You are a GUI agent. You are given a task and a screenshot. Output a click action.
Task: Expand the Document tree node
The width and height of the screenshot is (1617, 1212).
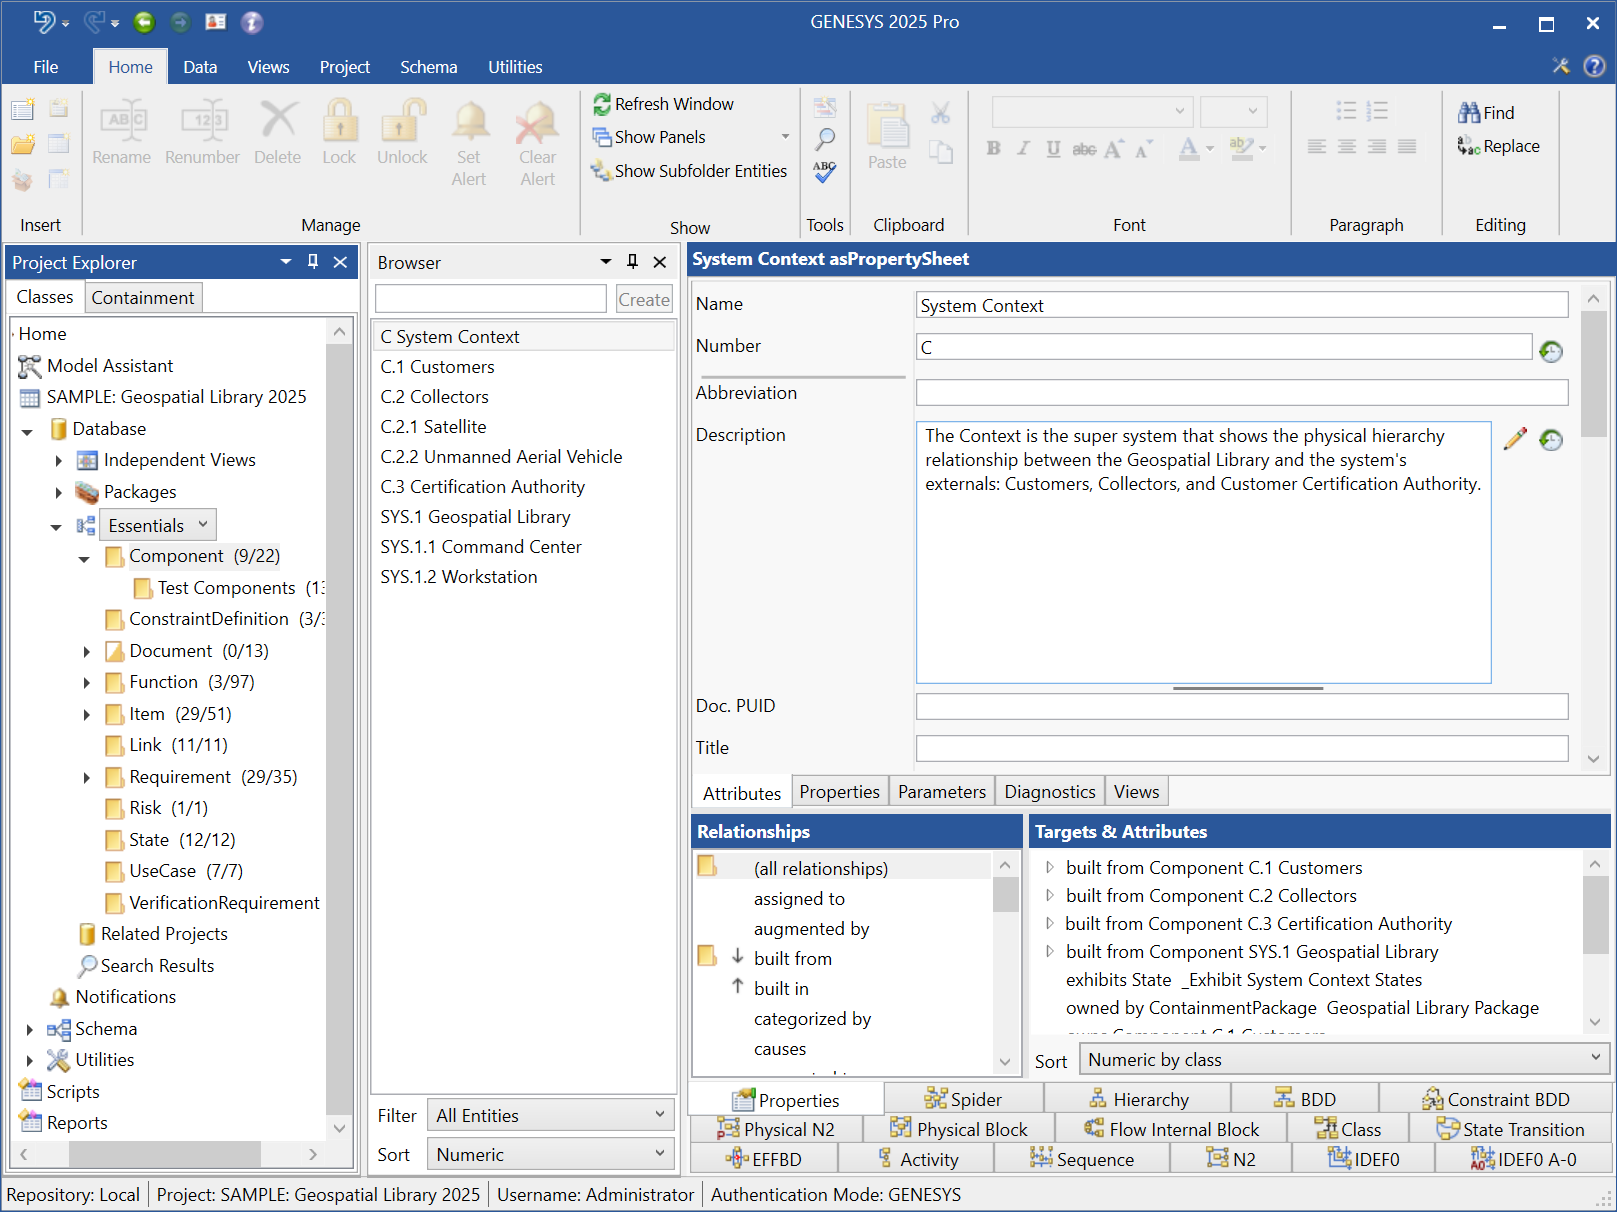pos(87,651)
